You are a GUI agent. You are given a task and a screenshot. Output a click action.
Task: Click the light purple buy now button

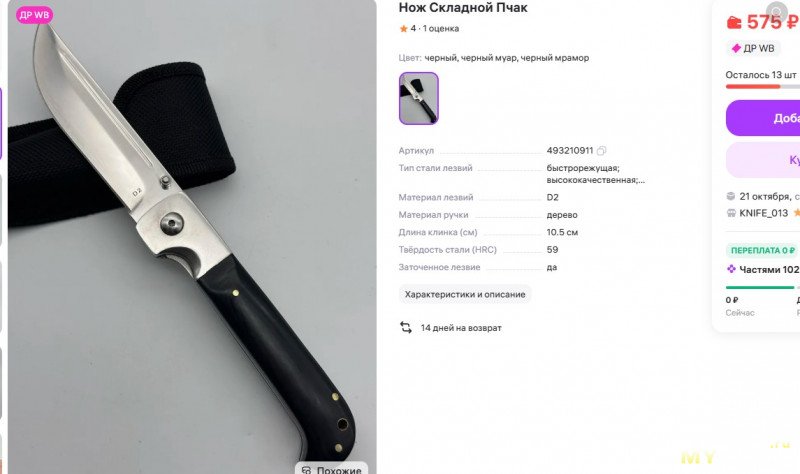763,160
